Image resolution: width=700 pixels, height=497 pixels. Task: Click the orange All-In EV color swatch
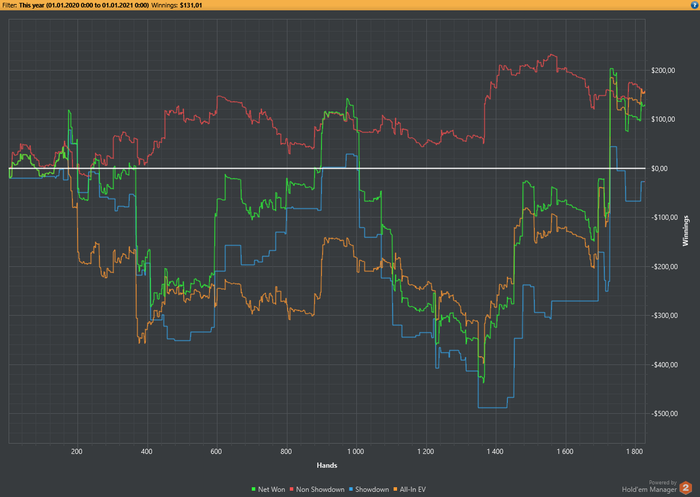(395, 489)
